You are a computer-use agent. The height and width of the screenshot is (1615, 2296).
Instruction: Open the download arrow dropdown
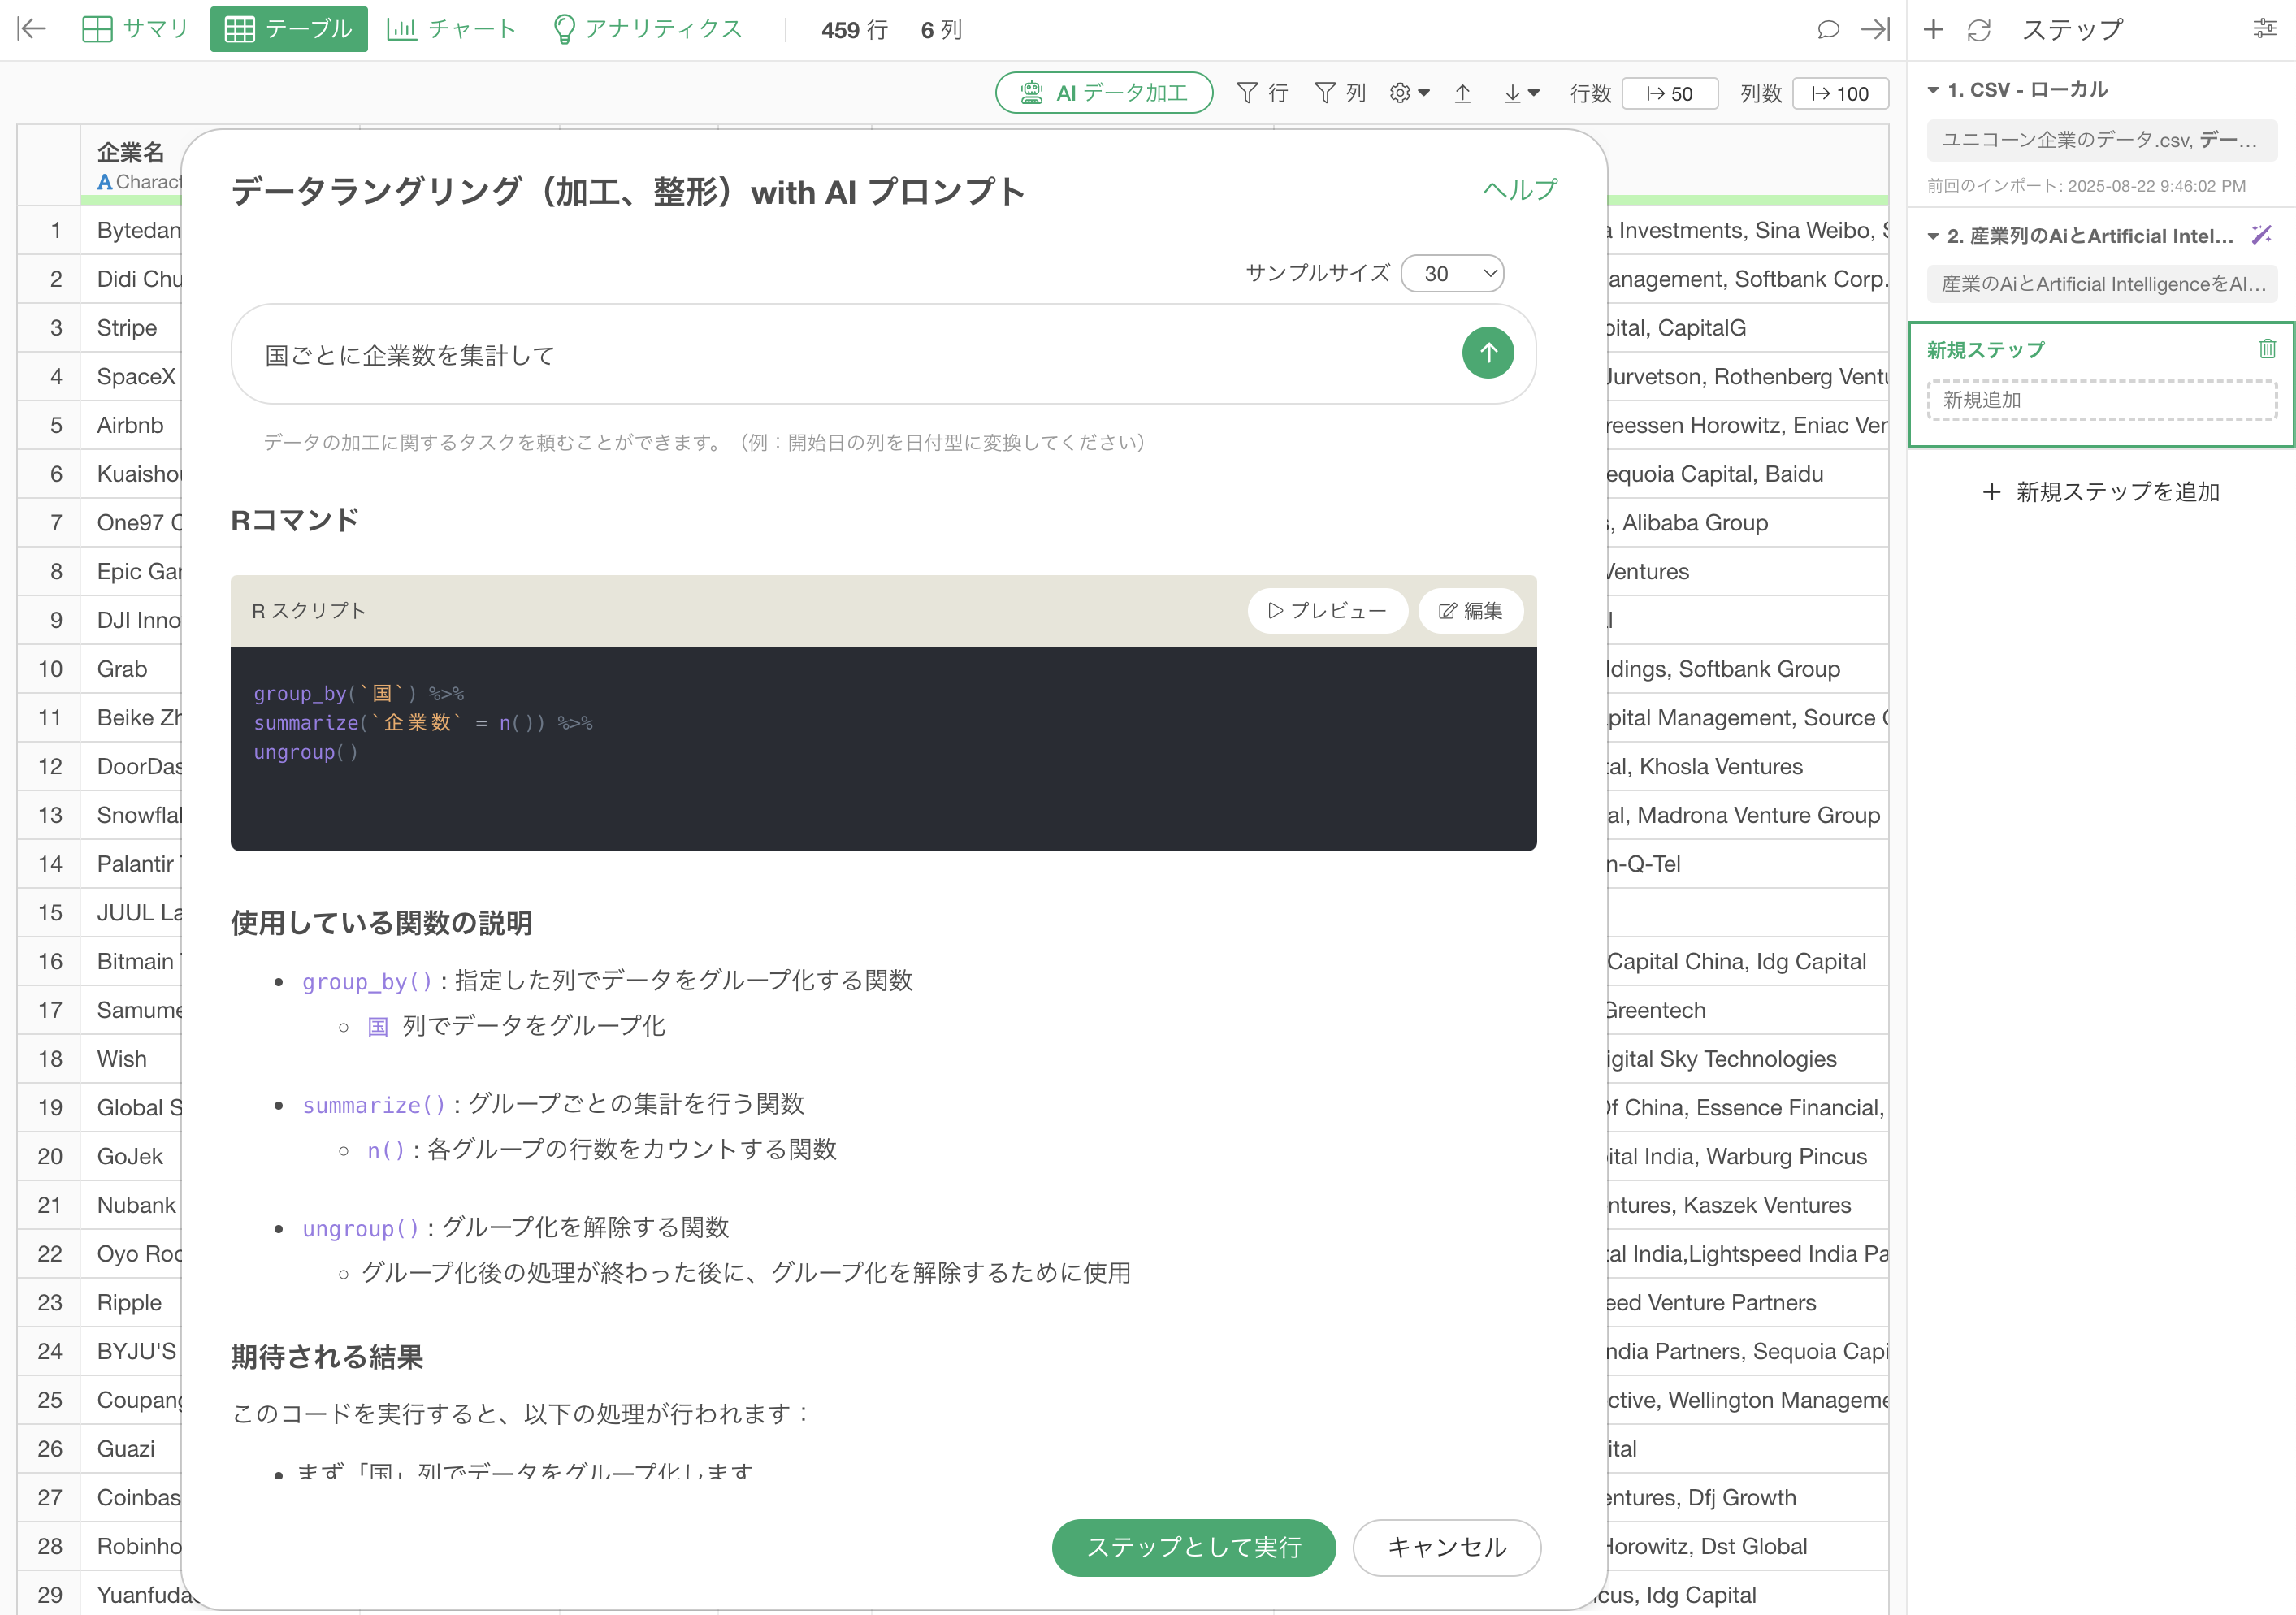[x=1521, y=93]
